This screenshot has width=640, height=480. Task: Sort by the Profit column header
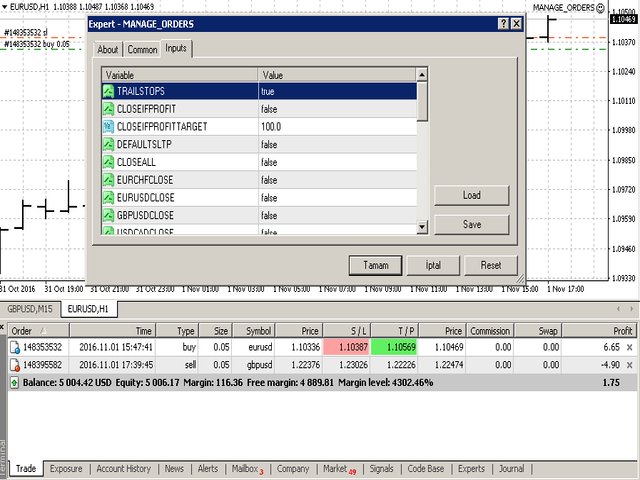click(599, 331)
